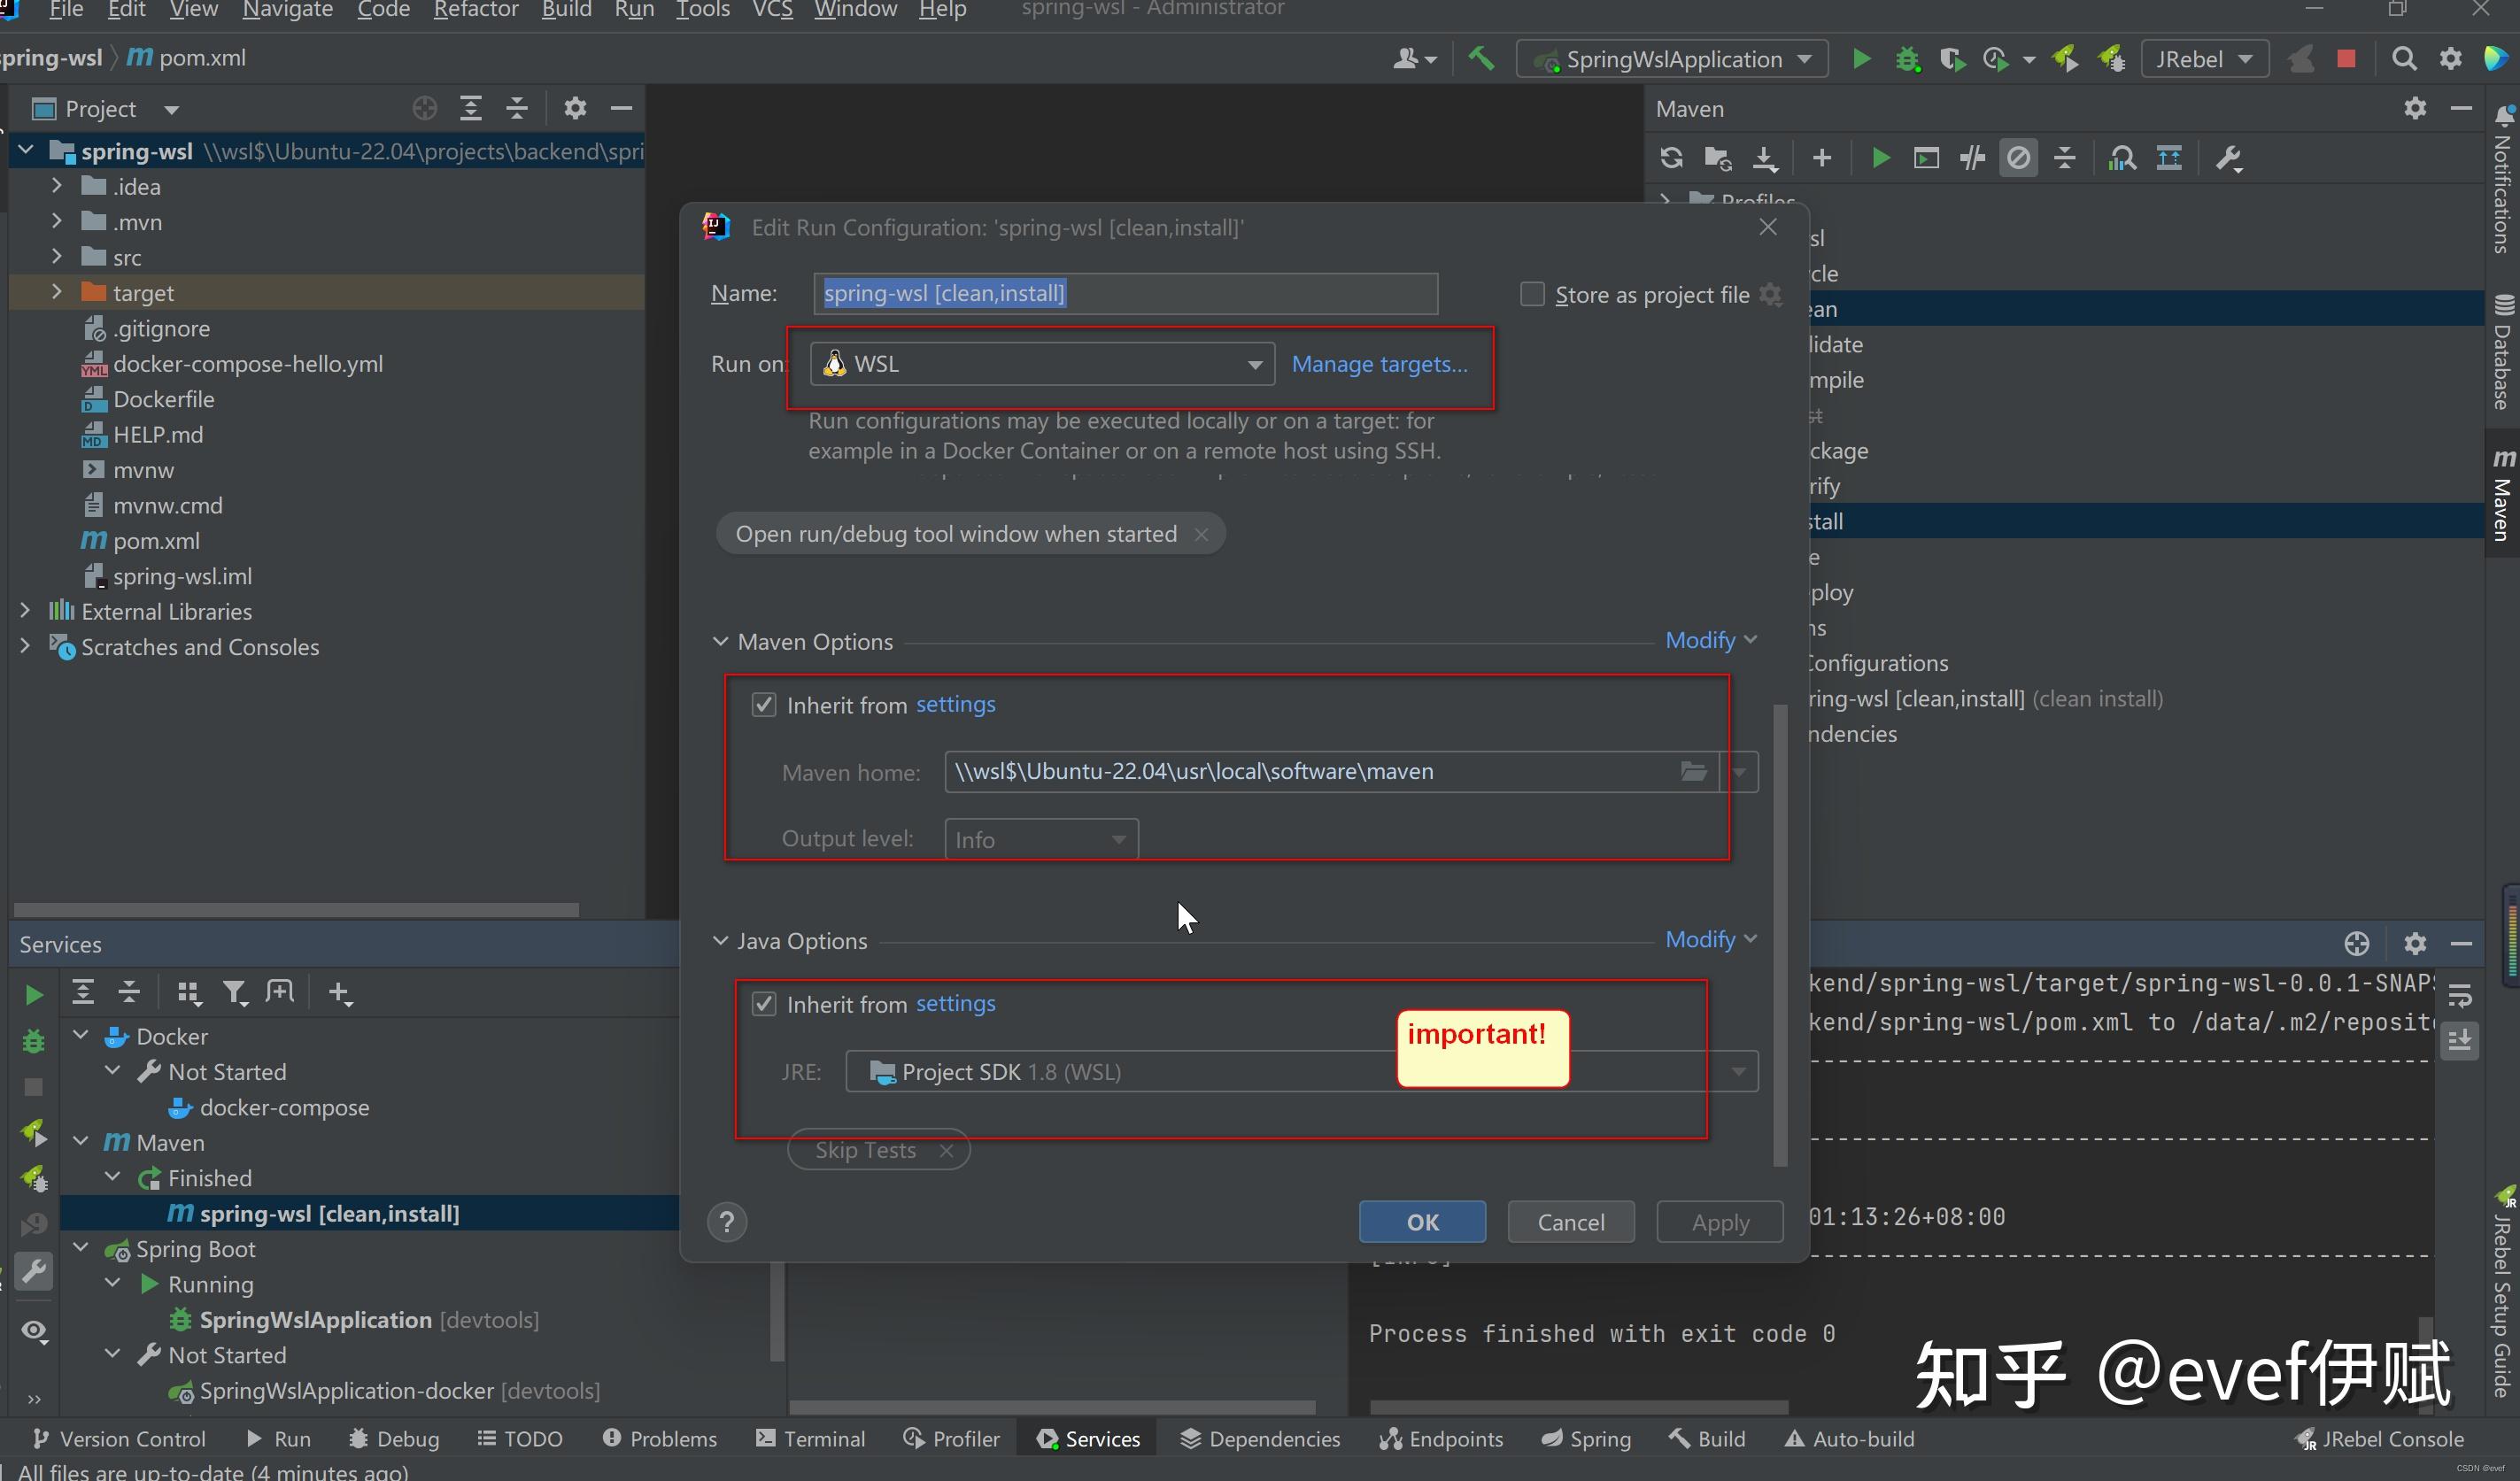2520x1481 pixels.
Task: Start debugging with the bug icon
Action: click(1907, 58)
